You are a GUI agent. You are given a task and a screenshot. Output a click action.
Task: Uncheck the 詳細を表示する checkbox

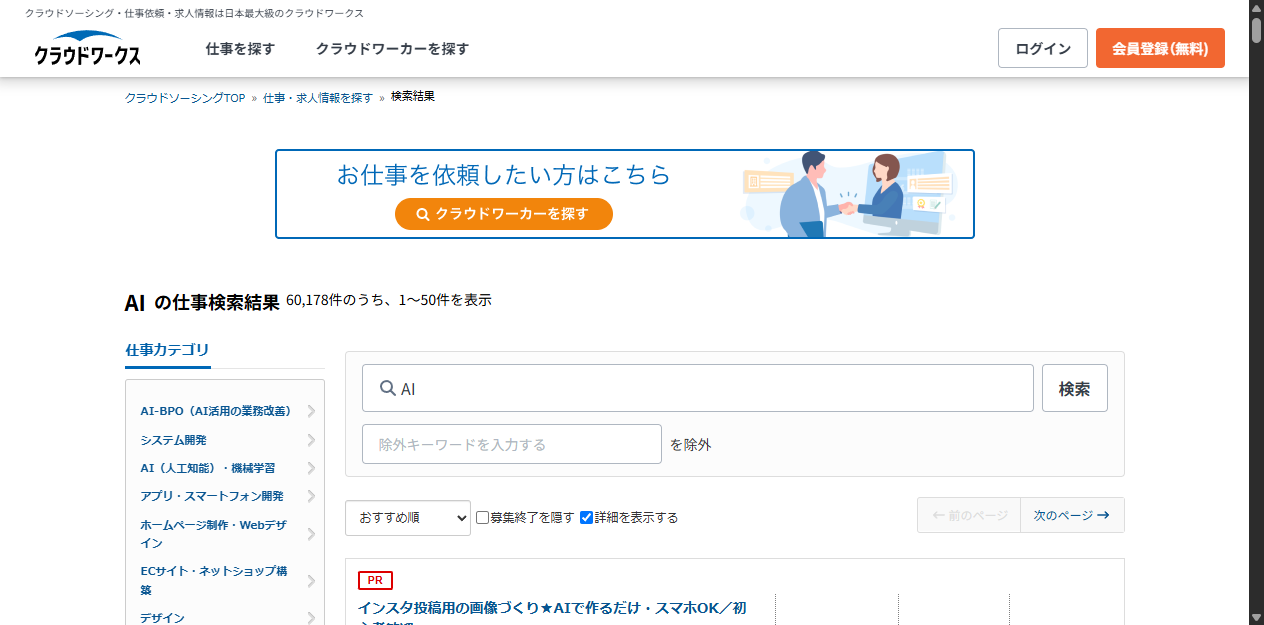pos(587,518)
